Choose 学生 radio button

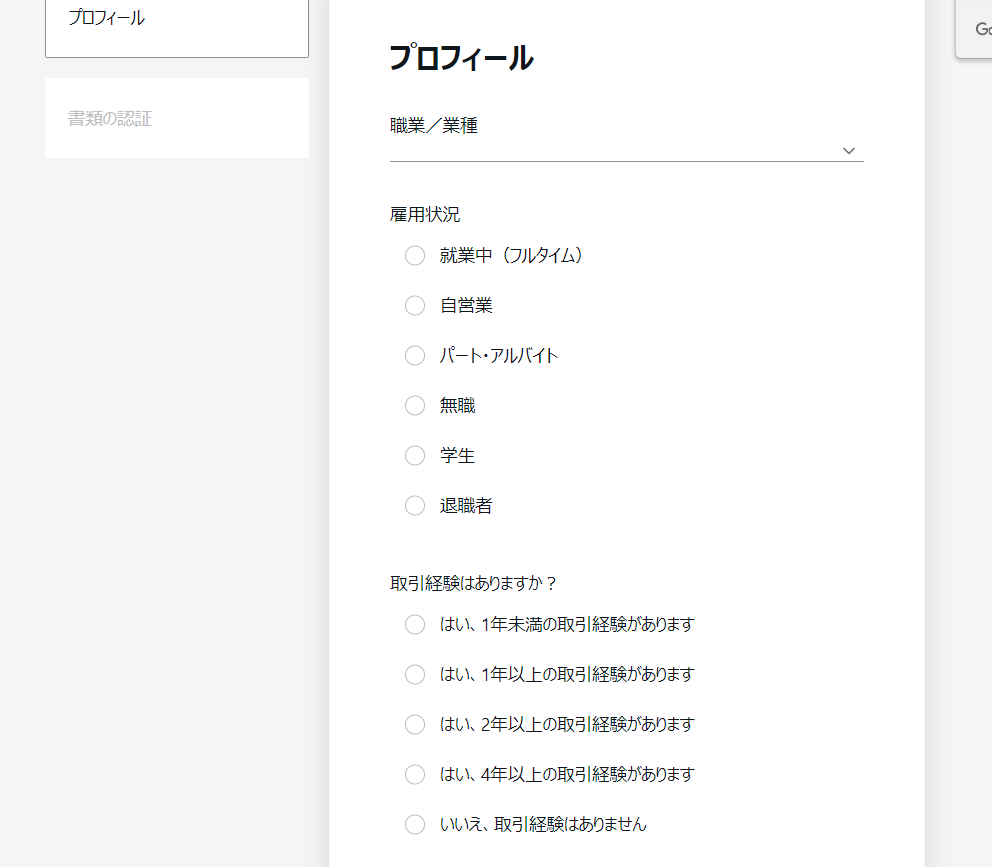(x=415, y=456)
